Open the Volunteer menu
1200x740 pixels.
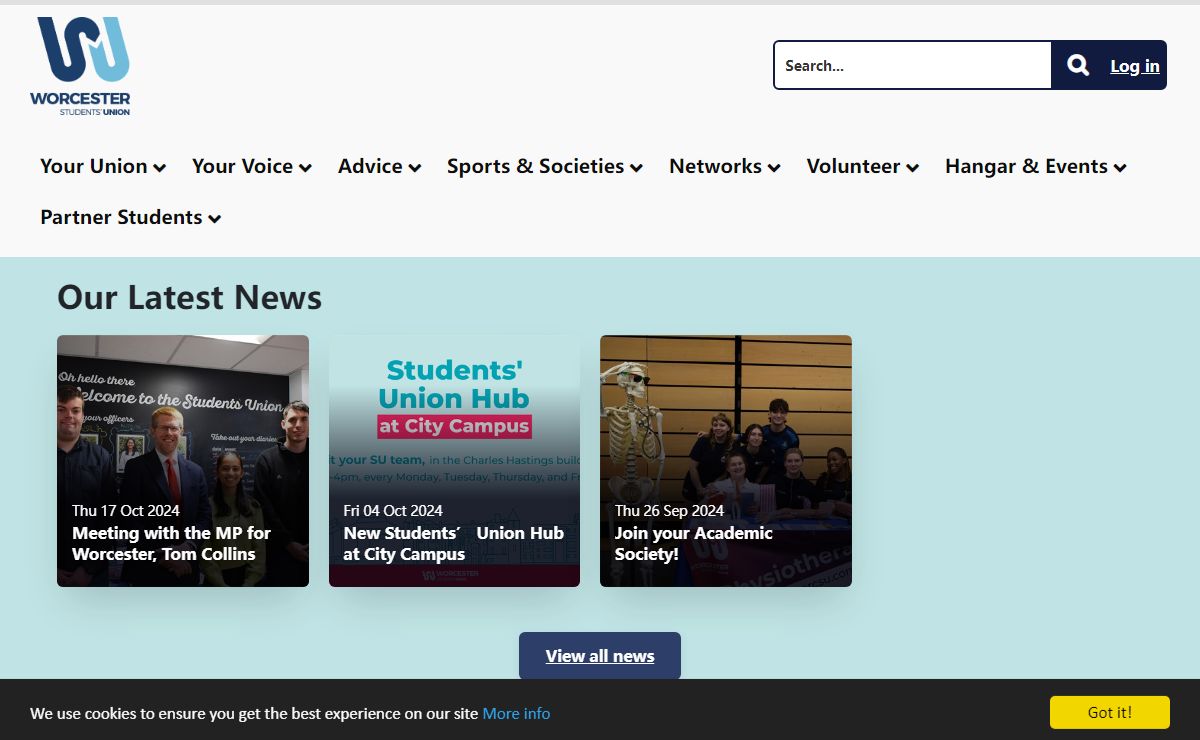[x=863, y=167]
